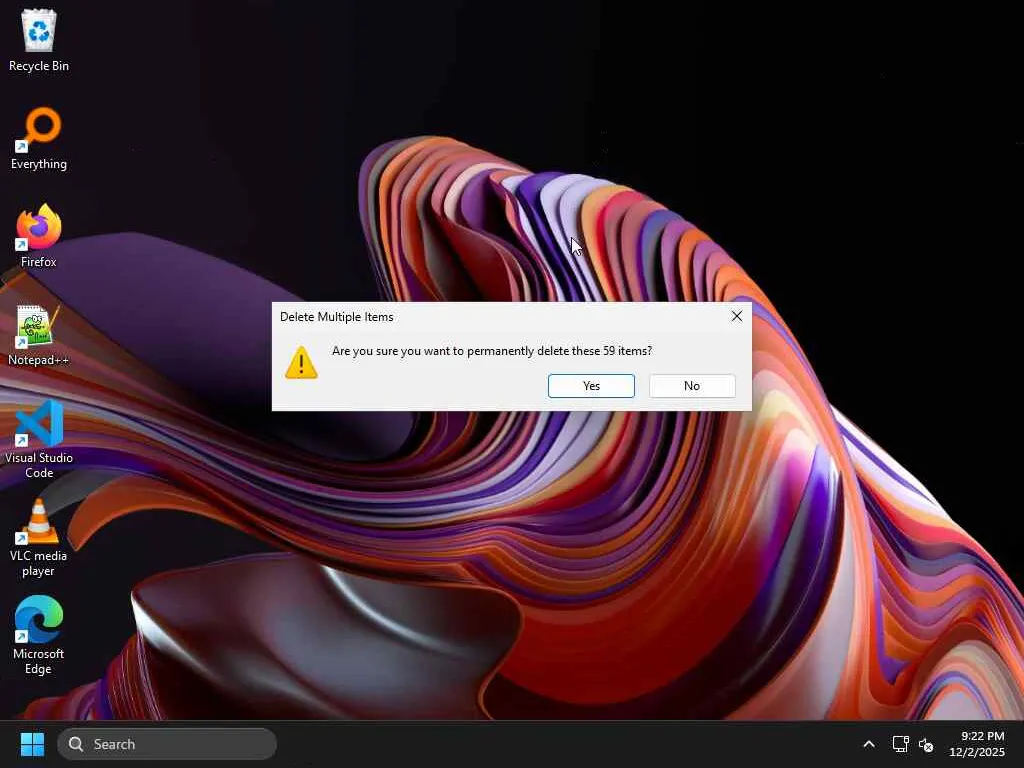Screen dimensions: 1024x768
Task: Open the network status tray icon
Action: point(901,744)
